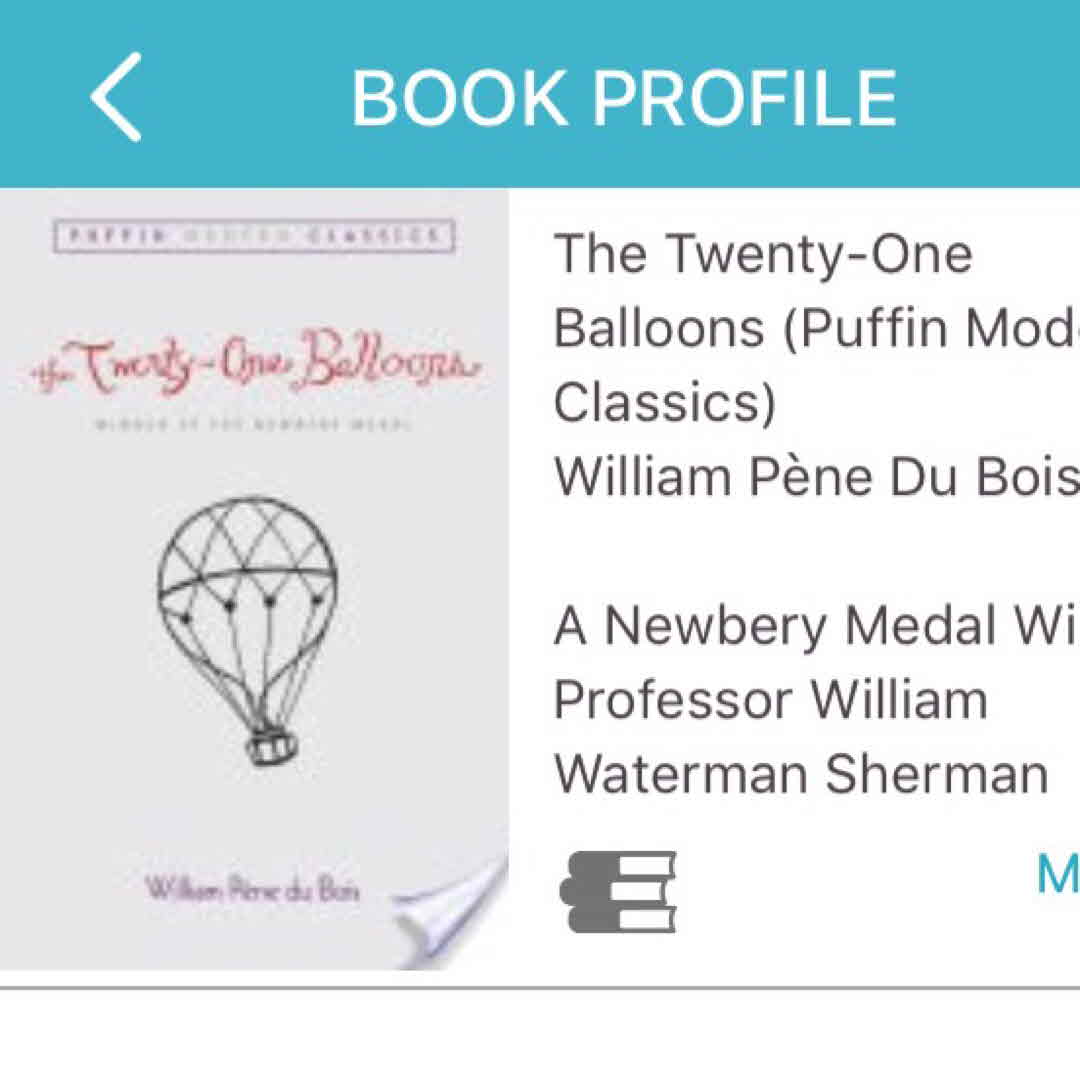Screen dimensions: 1080x1080
Task: Click the red cursive title on cover
Action: 255,370
